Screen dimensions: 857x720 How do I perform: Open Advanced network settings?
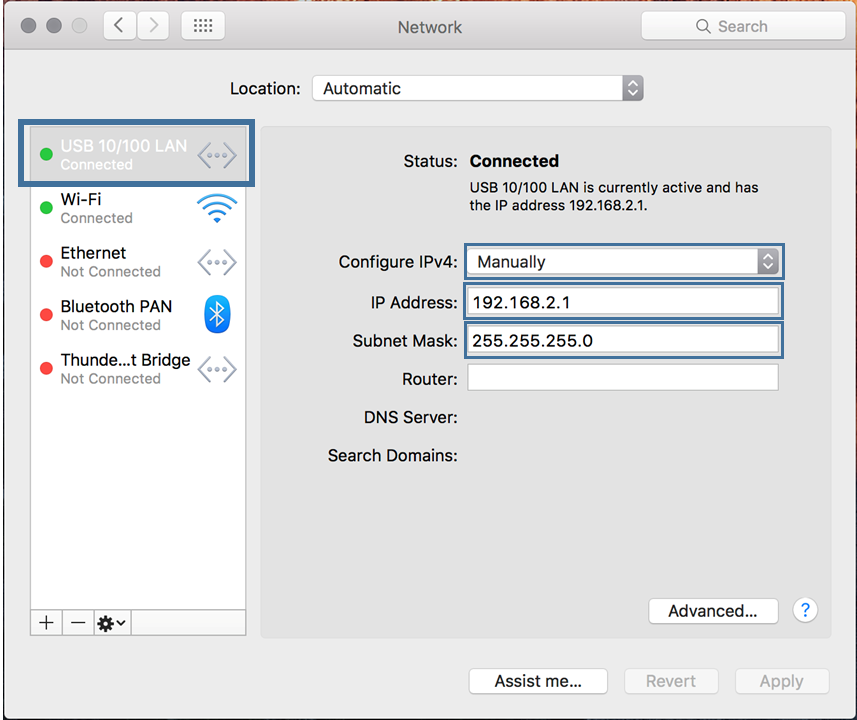(713, 611)
